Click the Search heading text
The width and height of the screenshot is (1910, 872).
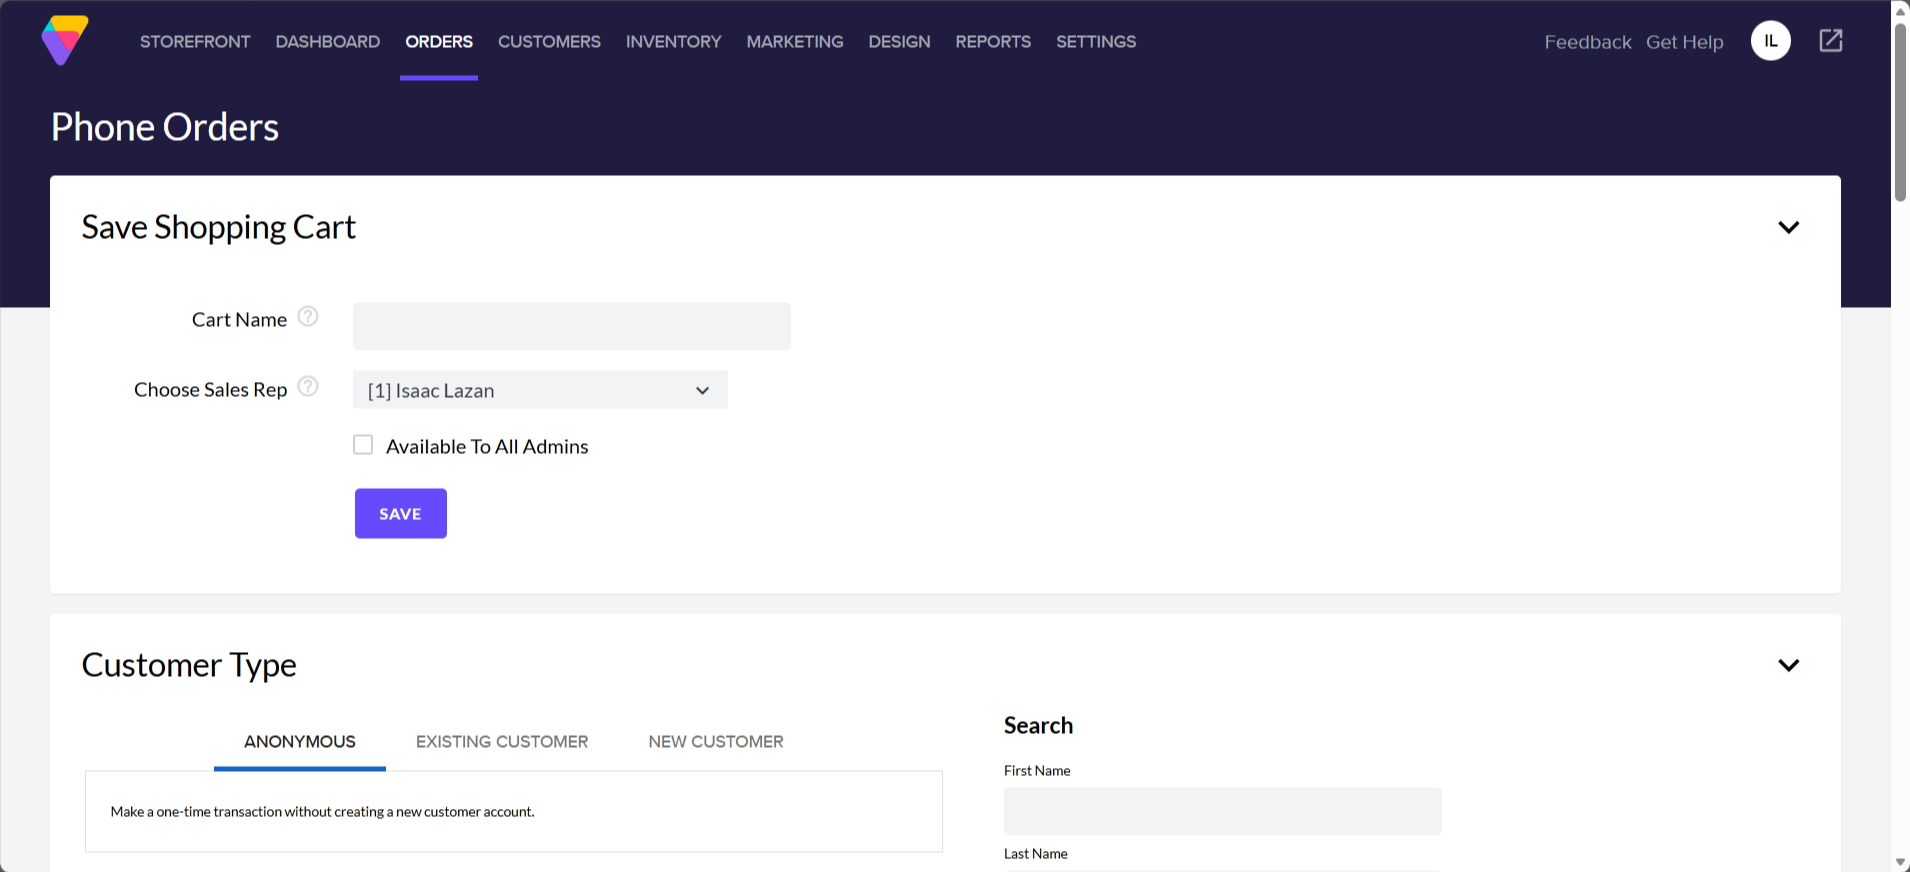1038,726
